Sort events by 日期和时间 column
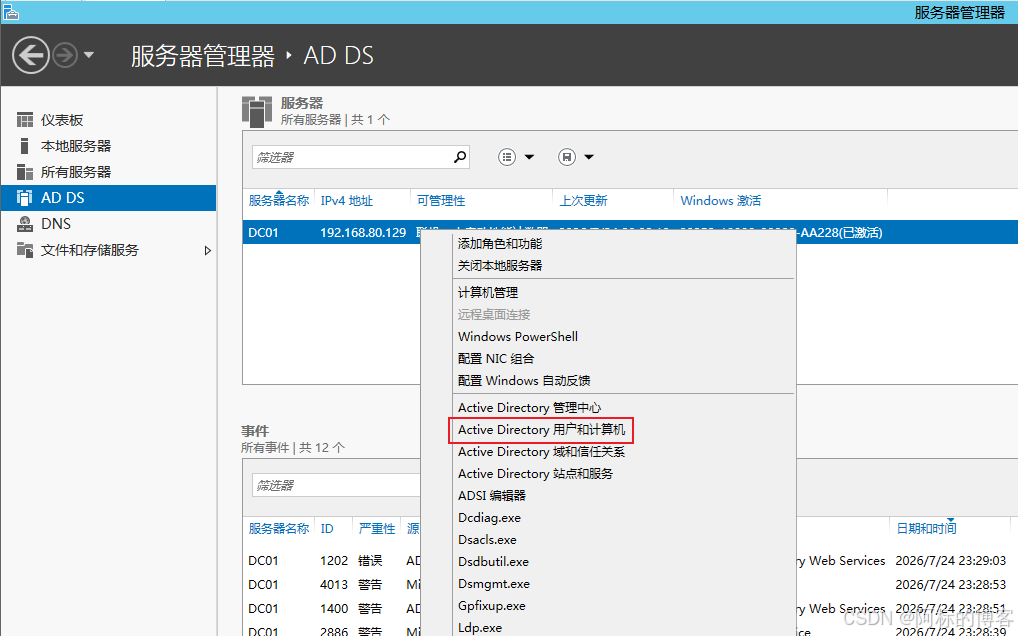This screenshot has width=1018, height=636. [x=926, y=529]
